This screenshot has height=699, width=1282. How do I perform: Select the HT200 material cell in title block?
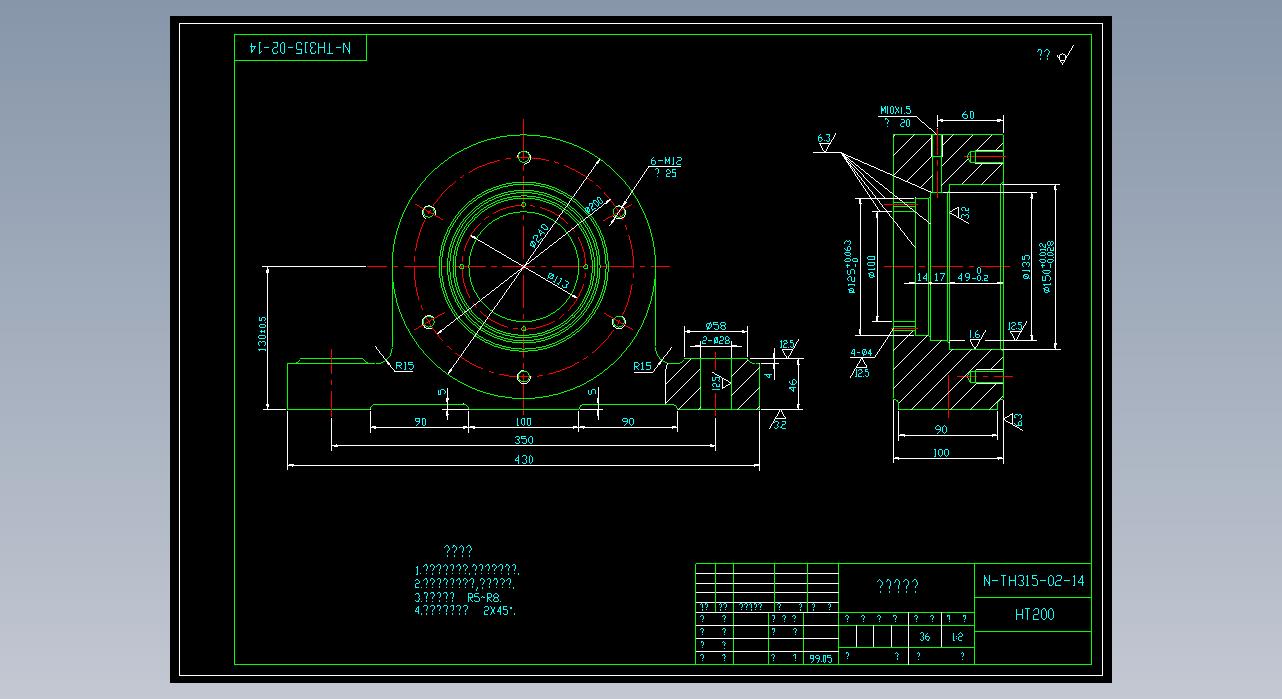point(1033,615)
